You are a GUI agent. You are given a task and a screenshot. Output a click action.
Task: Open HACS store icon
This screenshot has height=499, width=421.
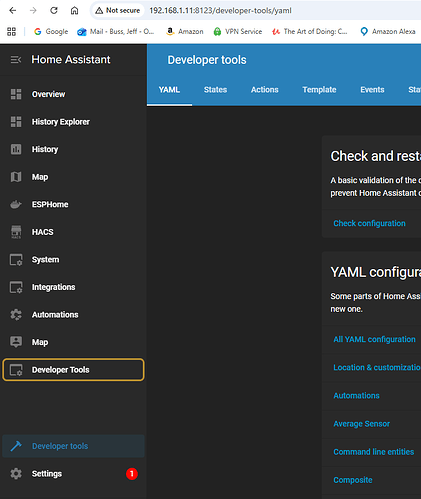16,232
